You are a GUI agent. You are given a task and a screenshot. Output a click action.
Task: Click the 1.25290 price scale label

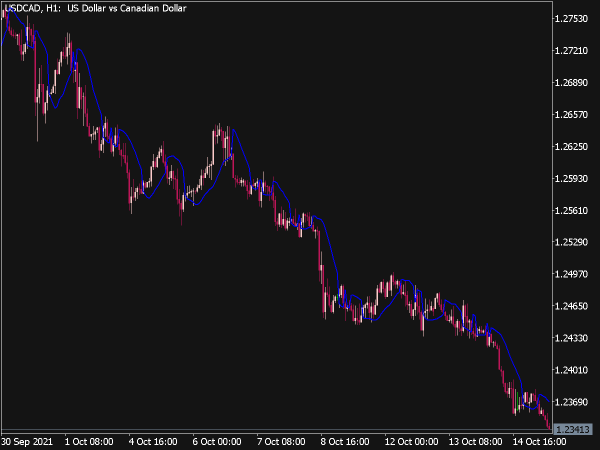point(571,242)
